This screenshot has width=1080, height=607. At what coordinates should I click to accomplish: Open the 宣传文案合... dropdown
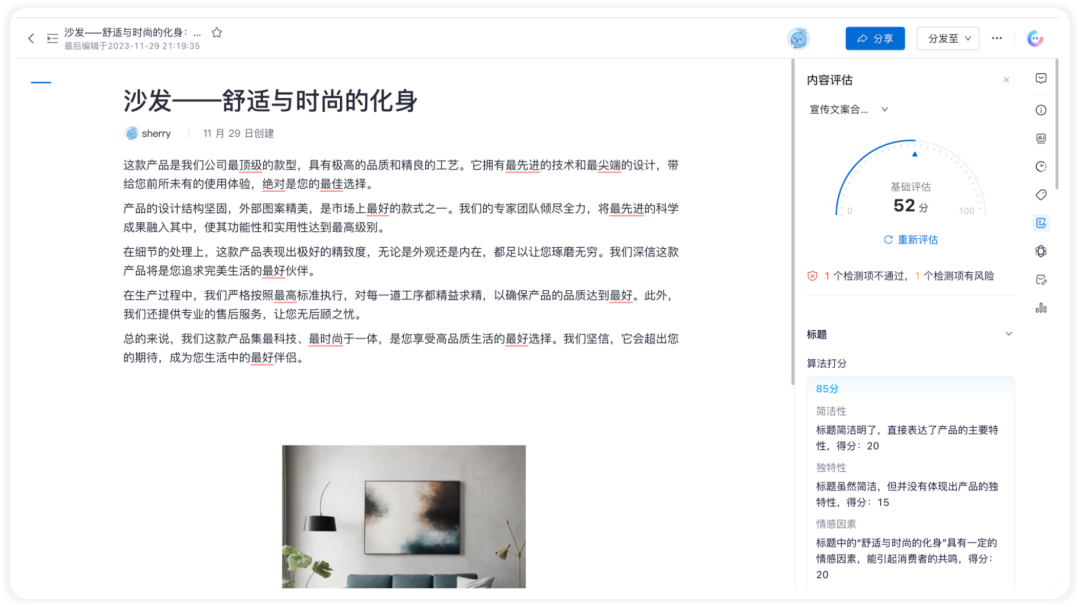tap(849, 110)
